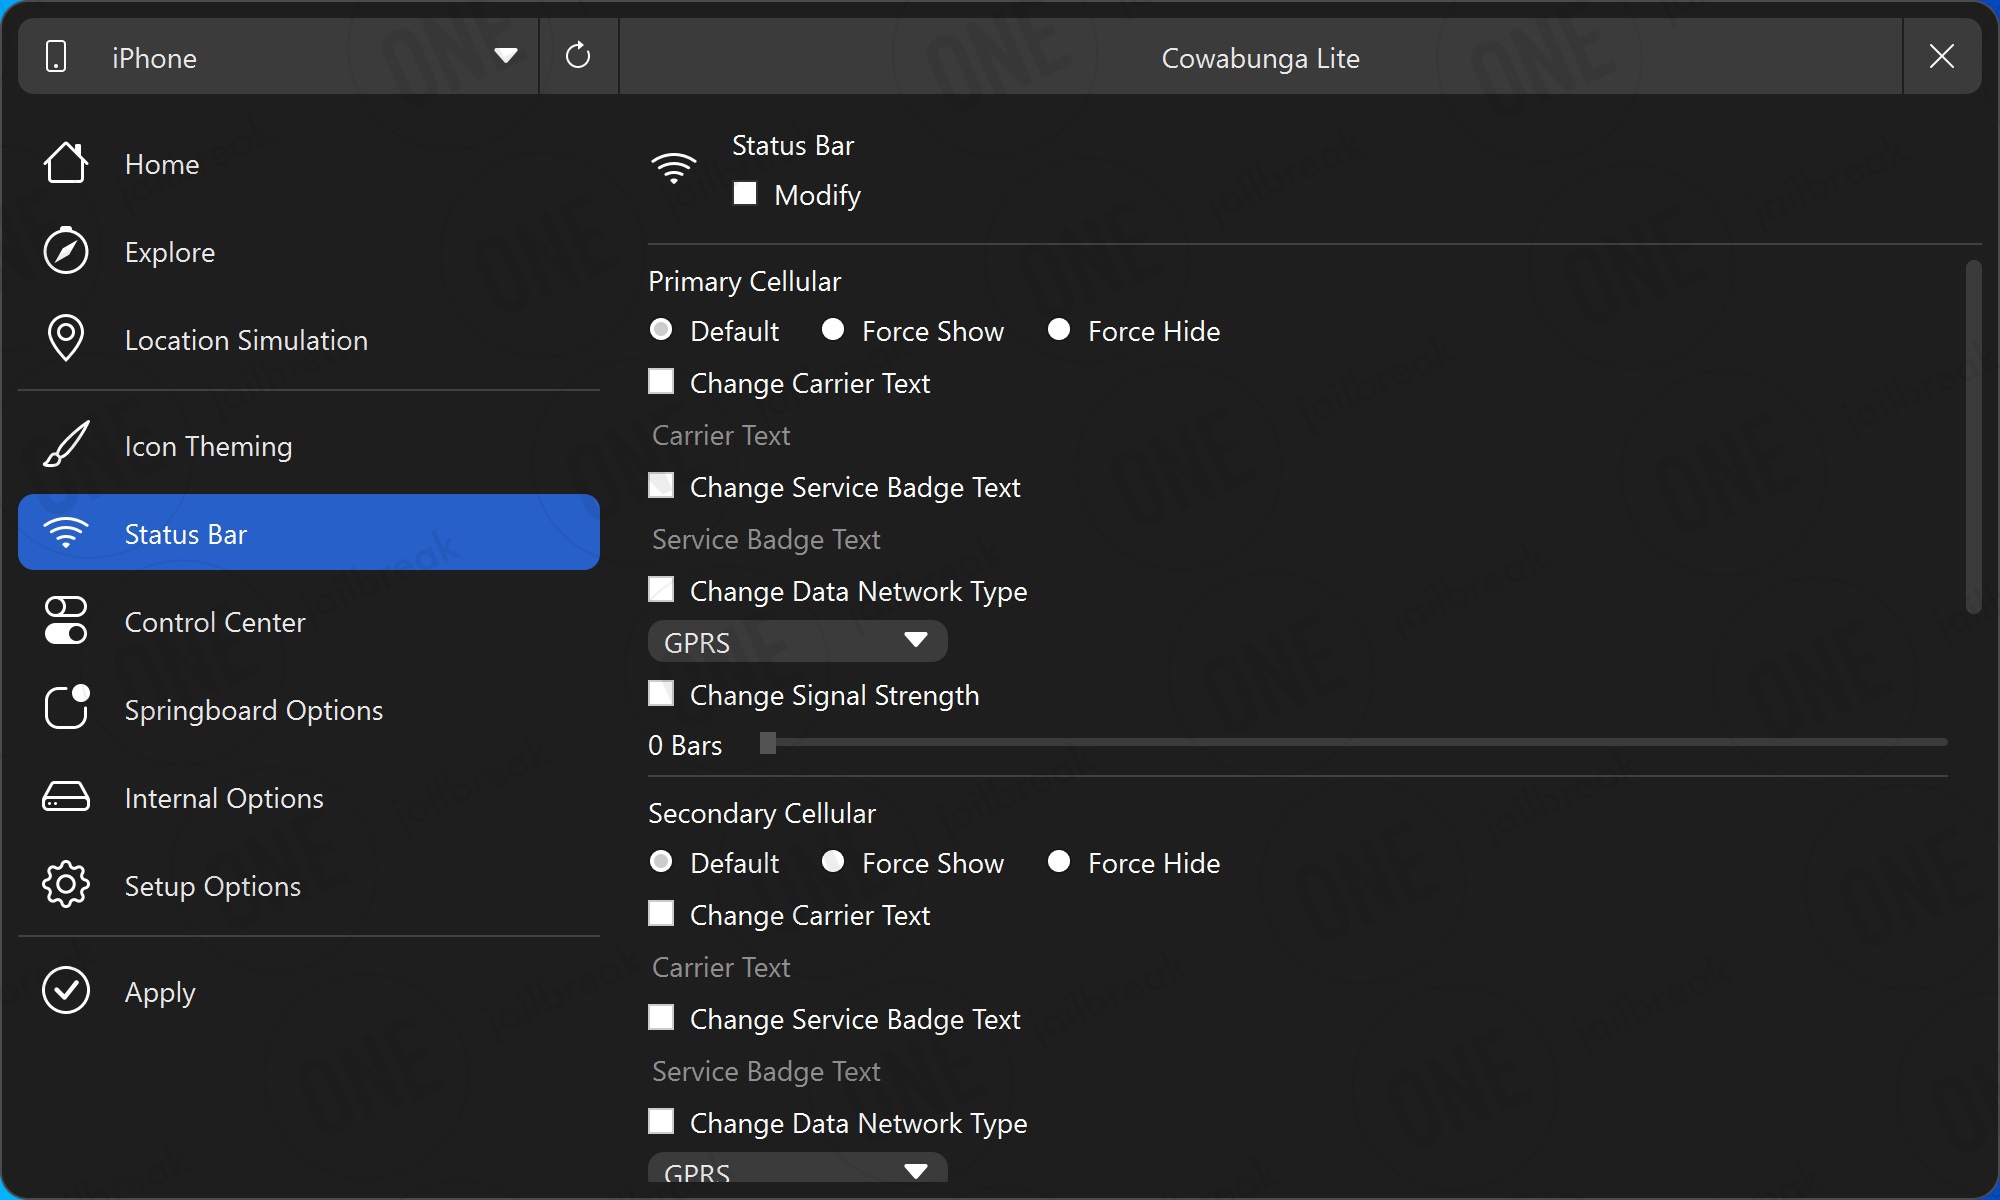2000x1200 pixels.
Task: Open the iPhone device dropdown
Action: pyautogui.click(x=278, y=56)
